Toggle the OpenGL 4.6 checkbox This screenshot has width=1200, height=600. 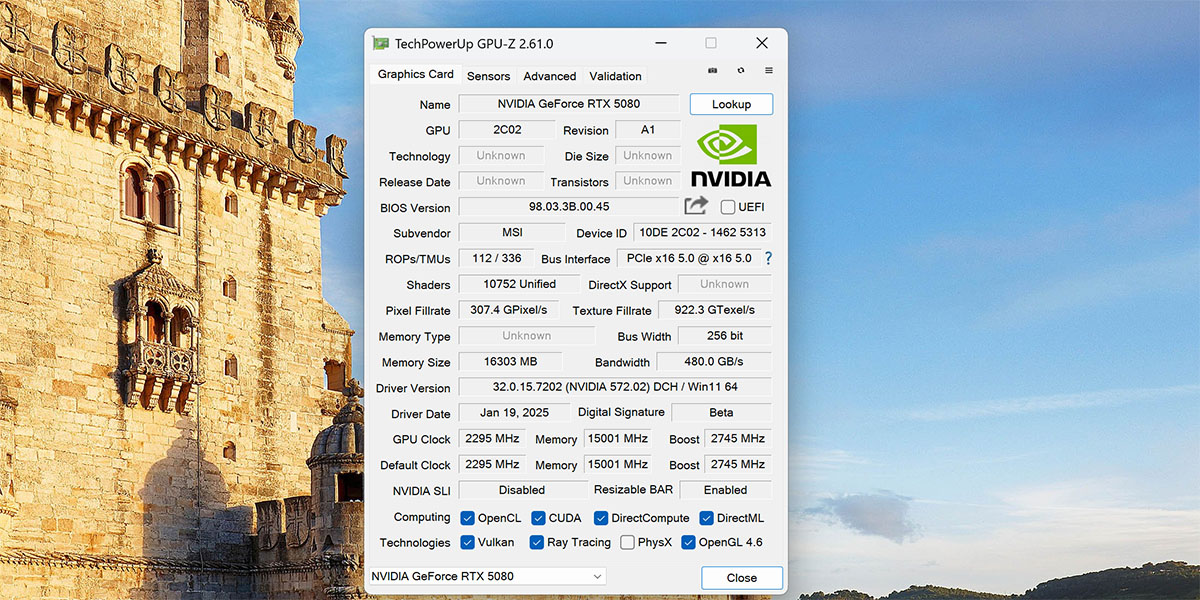pyautogui.click(x=688, y=542)
